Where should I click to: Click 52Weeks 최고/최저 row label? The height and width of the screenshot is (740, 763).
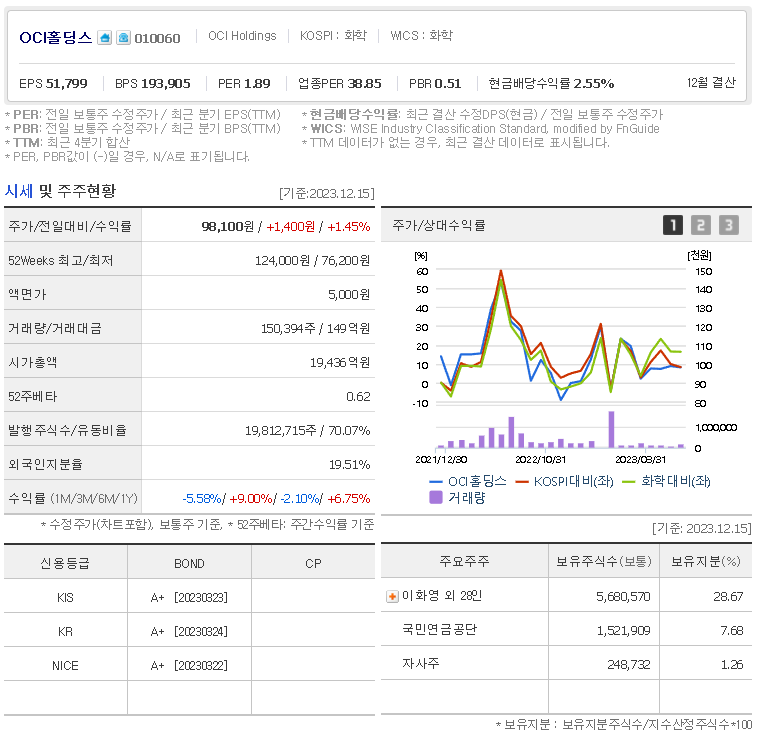point(61,260)
